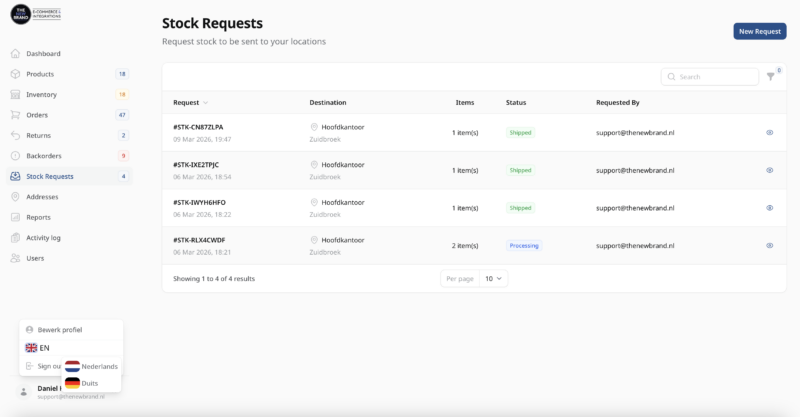This screenshot has width=800, height=417.
Task: Click the search magnifier icon
Action: (671, 77)
